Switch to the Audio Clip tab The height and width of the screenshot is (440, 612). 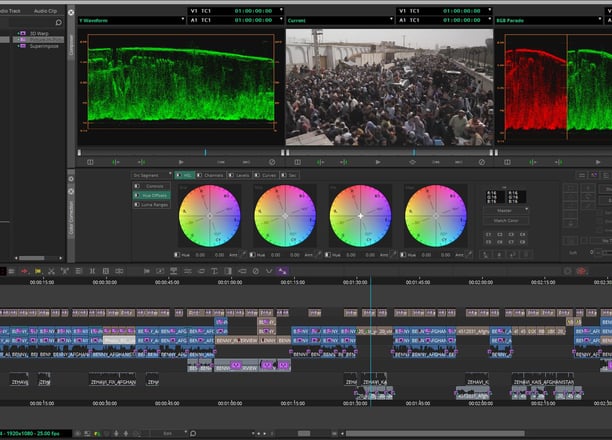click(47, 9)
